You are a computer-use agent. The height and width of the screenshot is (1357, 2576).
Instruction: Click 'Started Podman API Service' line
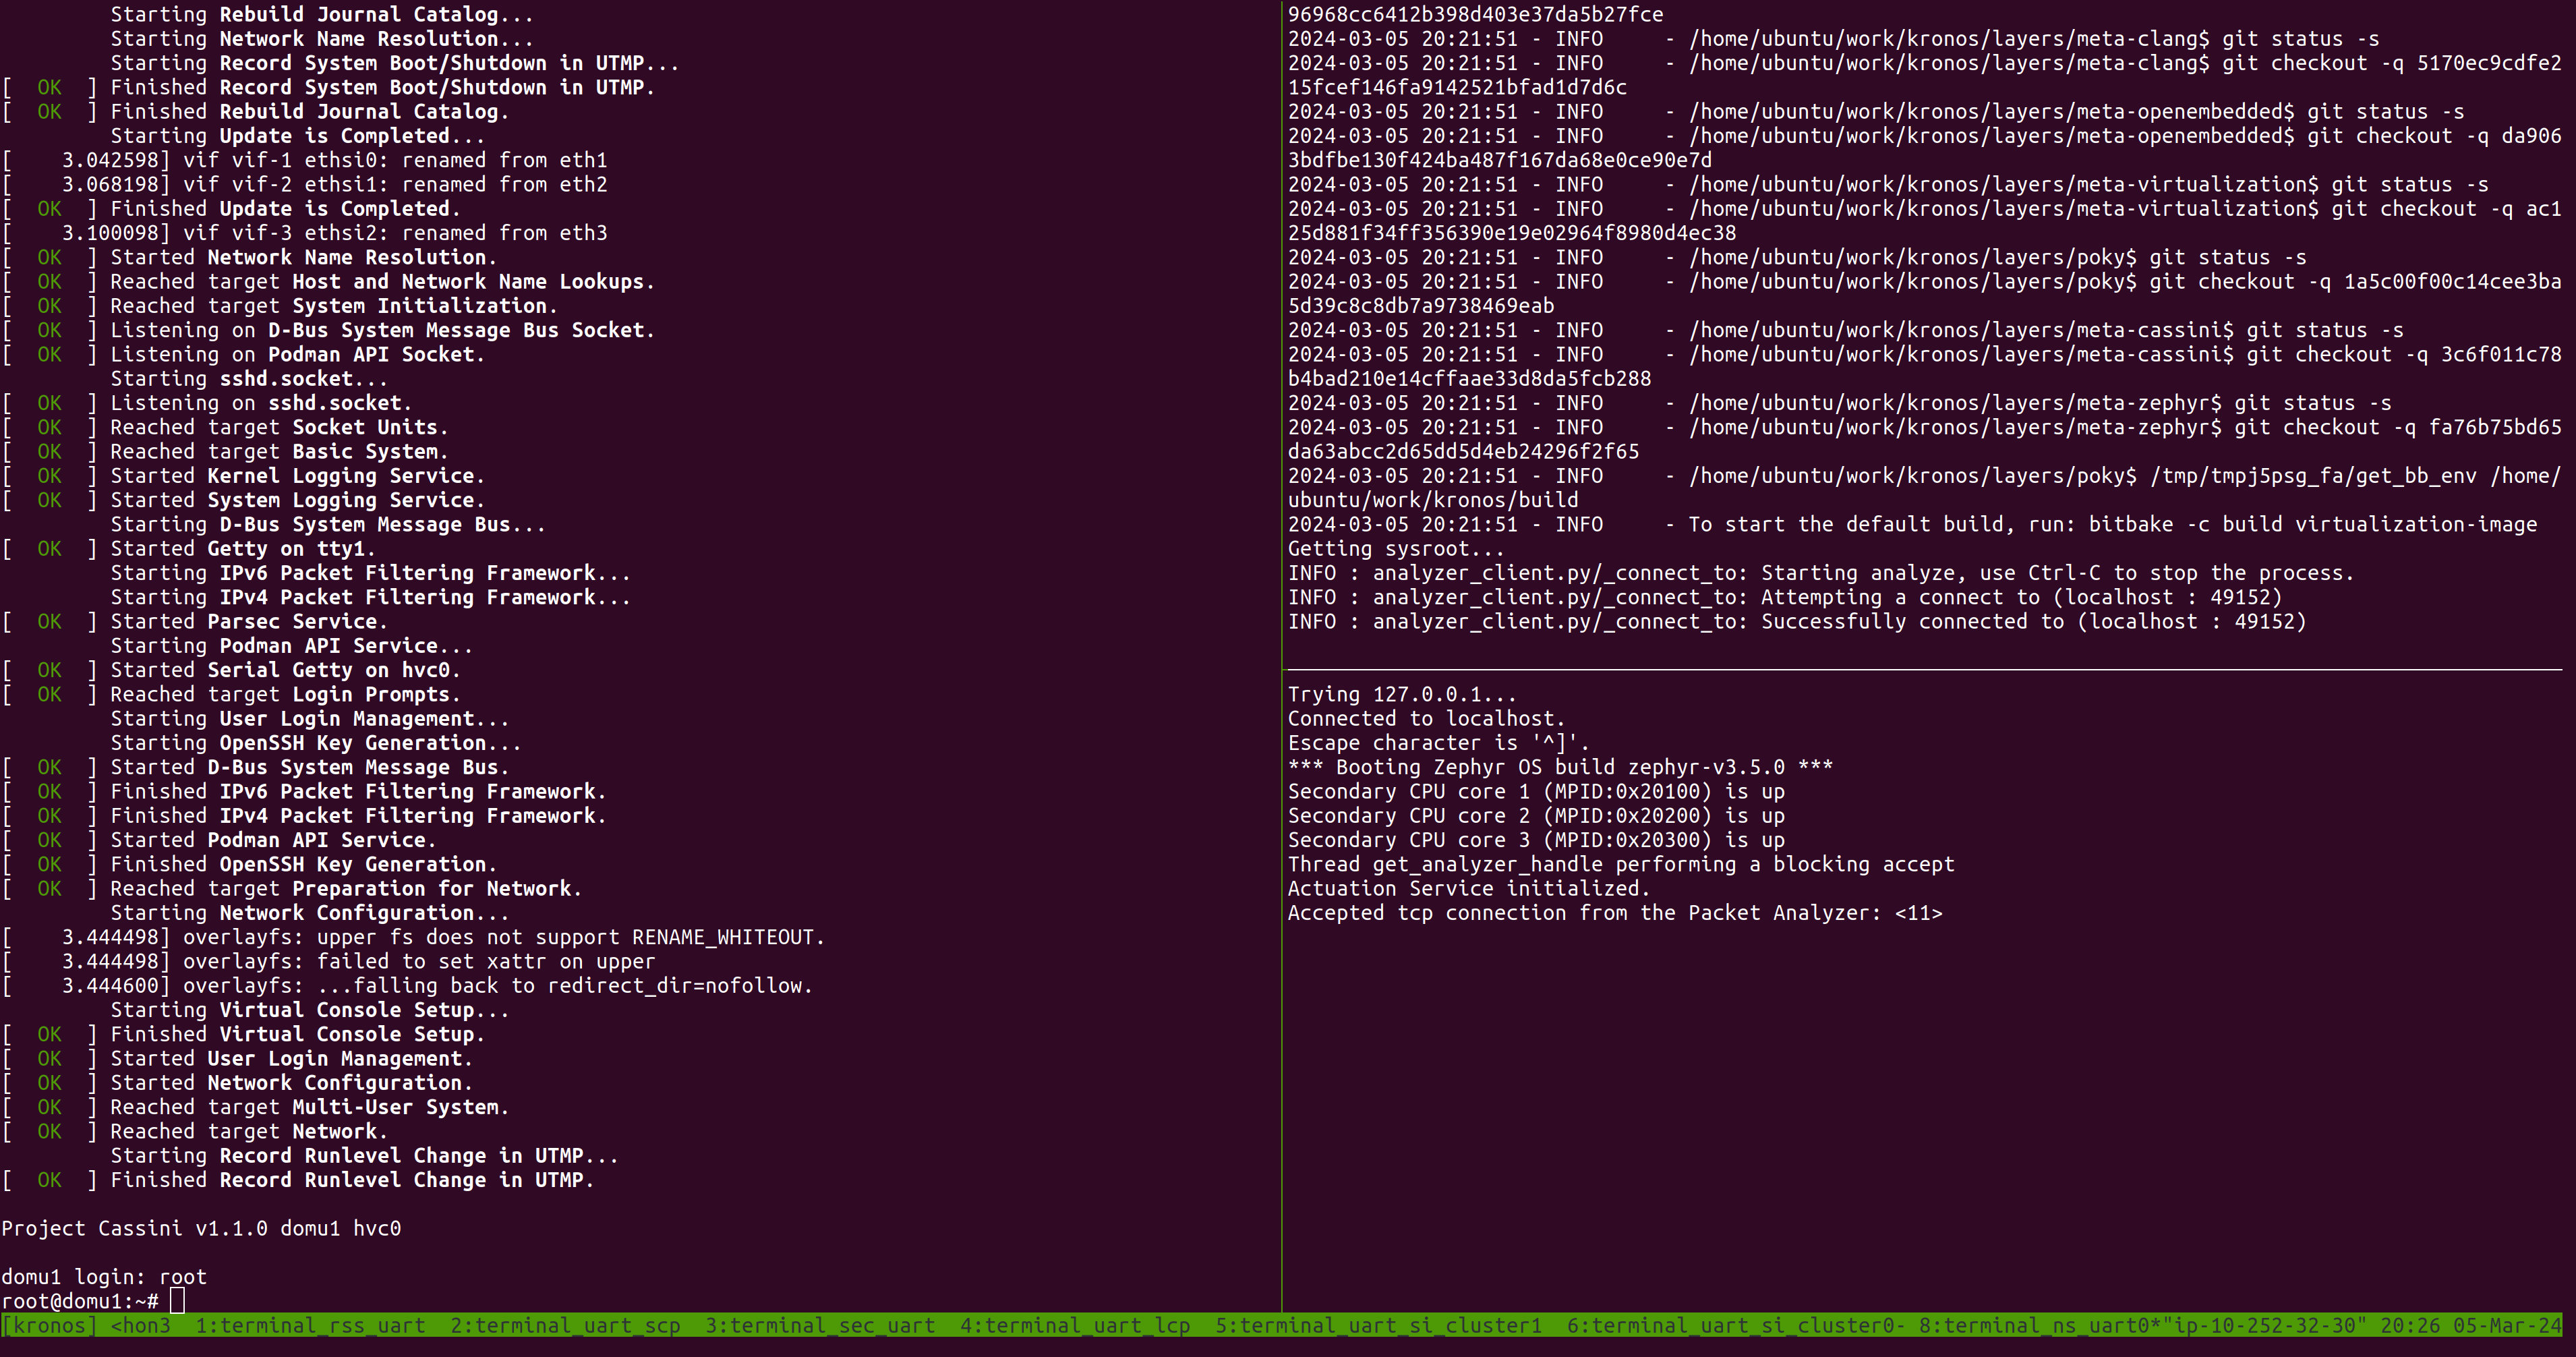[219, 840]
